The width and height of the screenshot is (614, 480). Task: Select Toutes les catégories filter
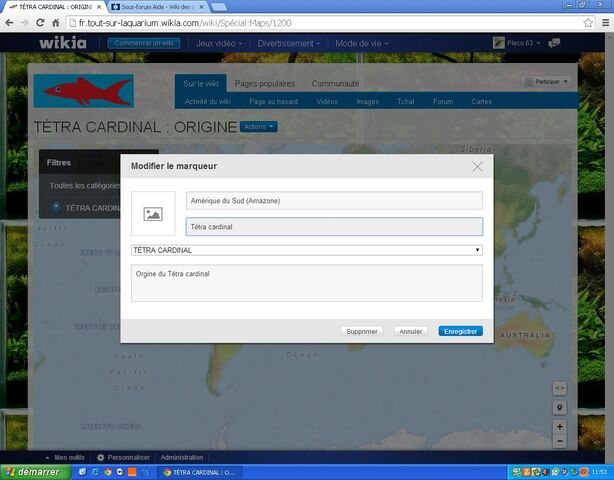pyautogui.click(x=84, y=186)
